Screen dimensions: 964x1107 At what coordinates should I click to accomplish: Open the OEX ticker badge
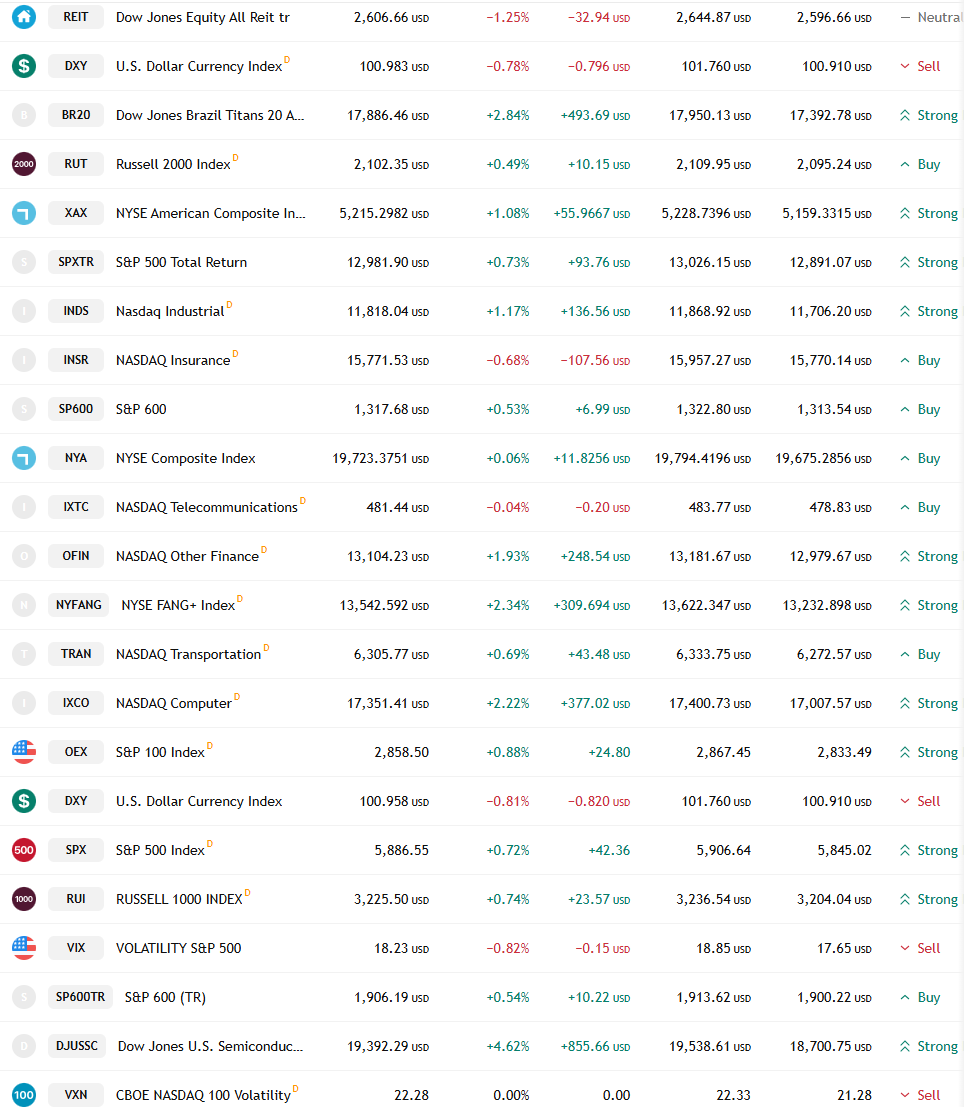[76, 752]
